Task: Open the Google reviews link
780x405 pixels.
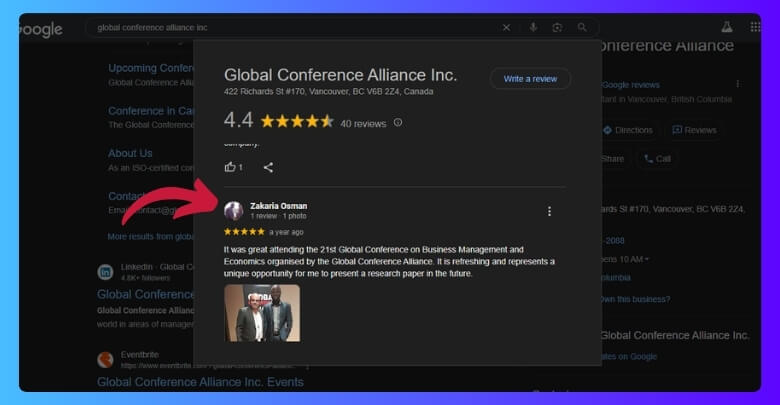Action: click(x=631, y=85)
